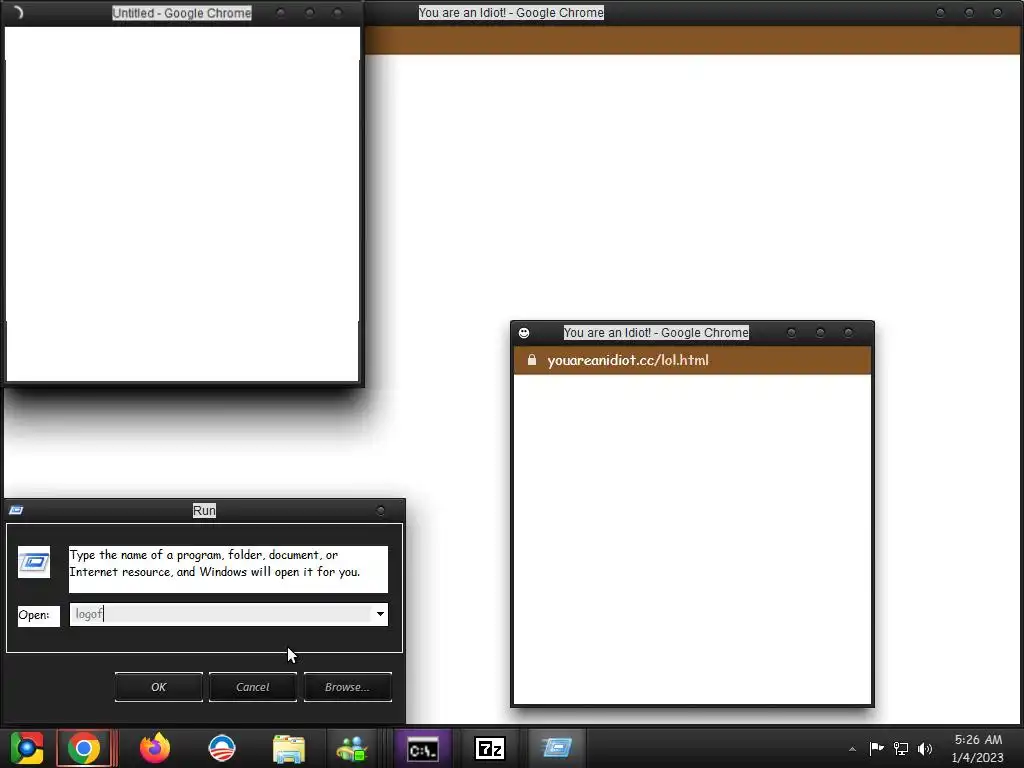The image size is (1024, 768).
Task: Click the 'Open:' label in Run dialog
Action: pyautogui.click(x=34, y=615)
